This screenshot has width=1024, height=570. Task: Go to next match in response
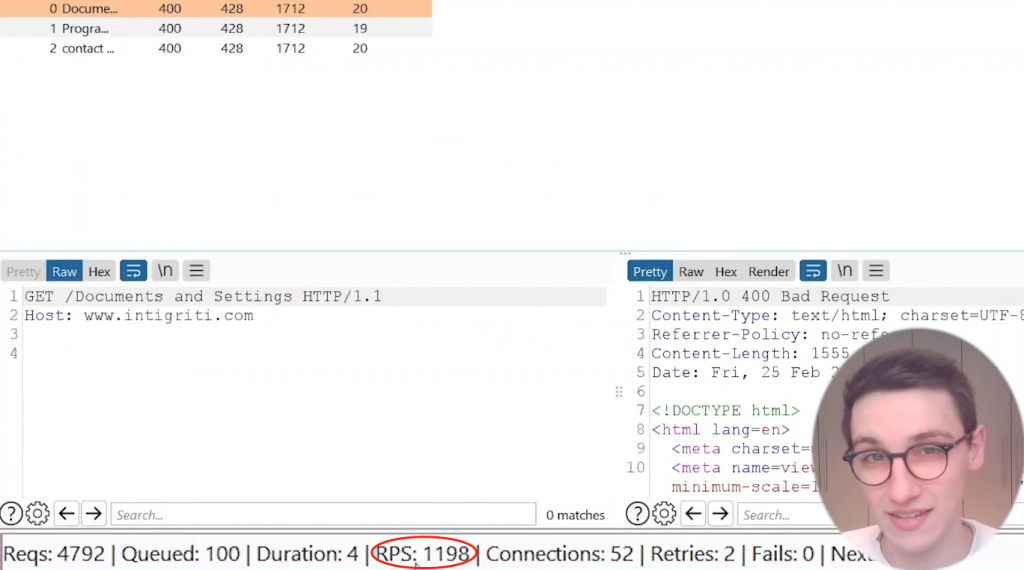pos(720,514)
